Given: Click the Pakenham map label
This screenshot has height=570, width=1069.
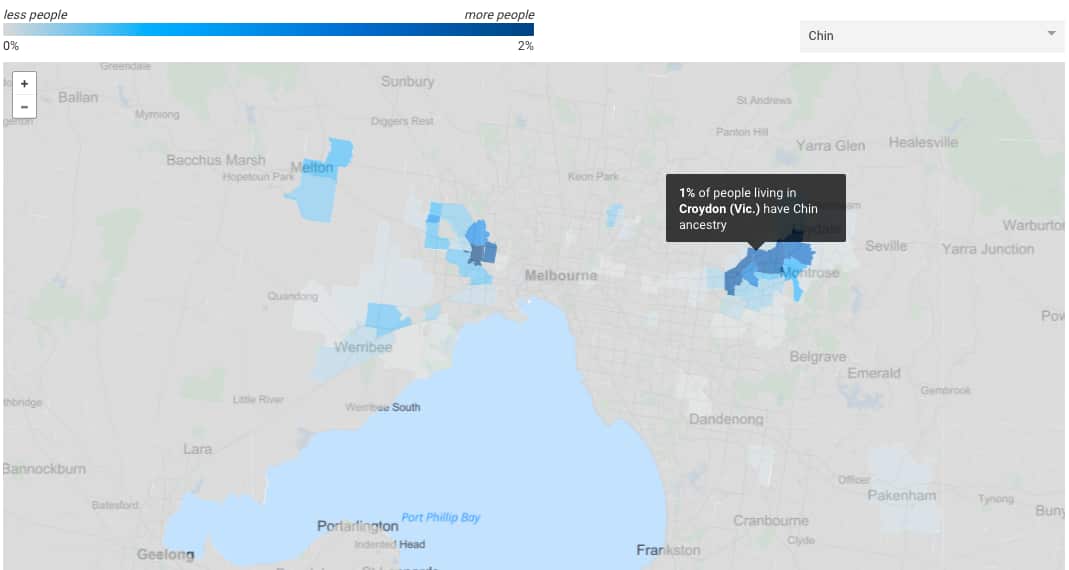Looking at the screenshot, I should tap(901, 496).
